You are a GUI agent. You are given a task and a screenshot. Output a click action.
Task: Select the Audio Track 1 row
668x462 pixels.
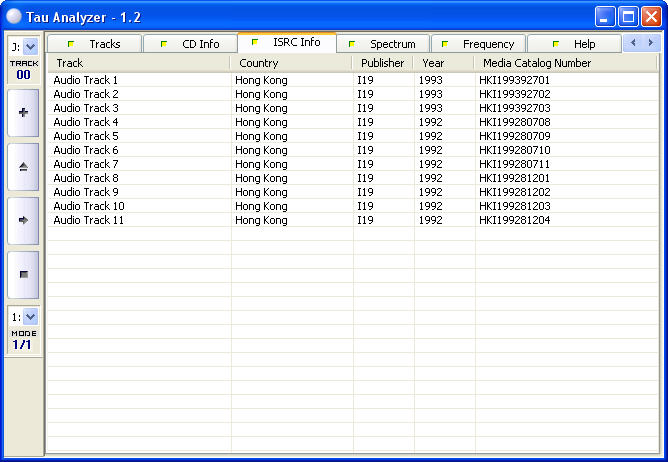(353, 80)
